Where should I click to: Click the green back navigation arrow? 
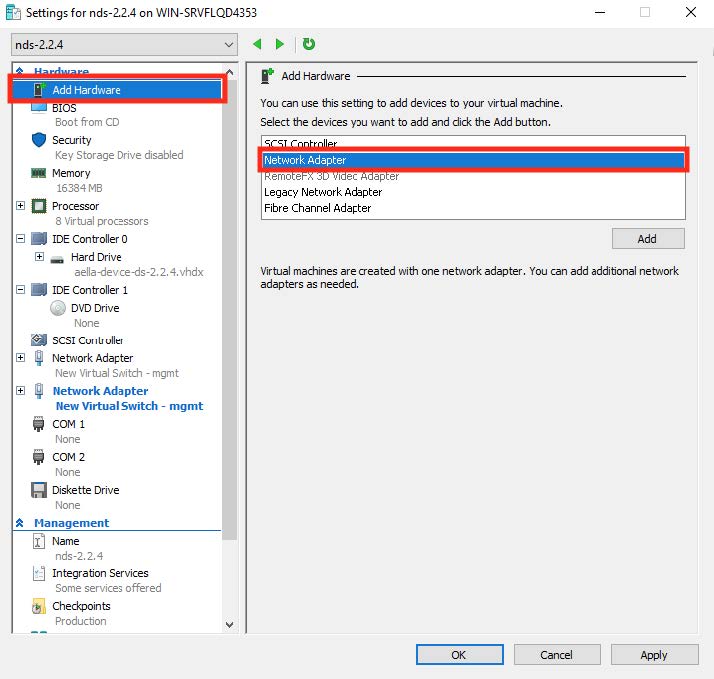[x=257, y=44]
